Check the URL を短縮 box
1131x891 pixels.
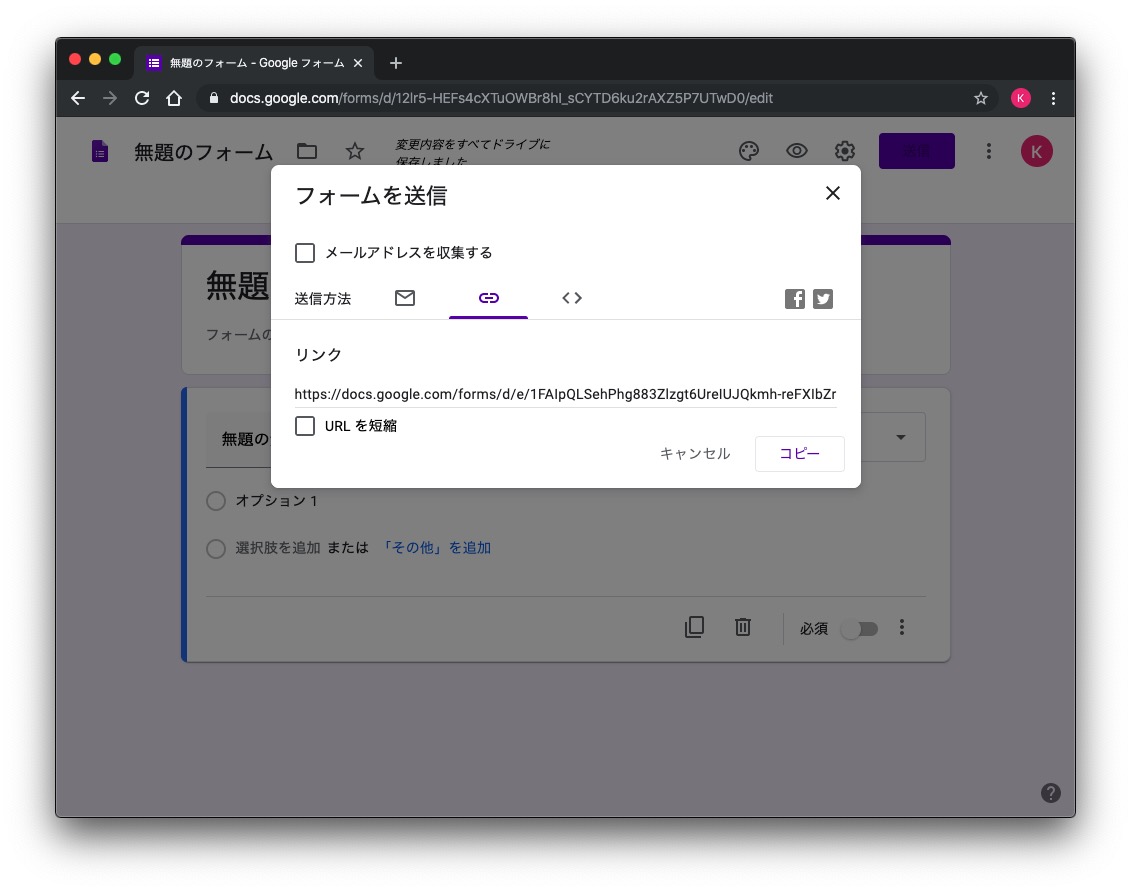pyautogui.click(x=305, y=426)
